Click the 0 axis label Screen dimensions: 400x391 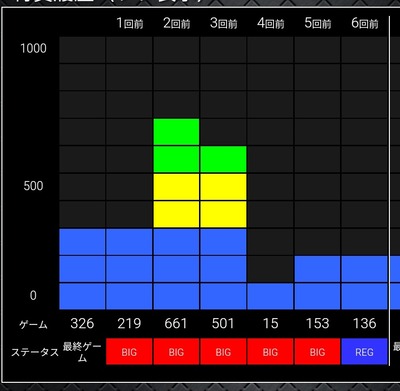tap(33, 295)
